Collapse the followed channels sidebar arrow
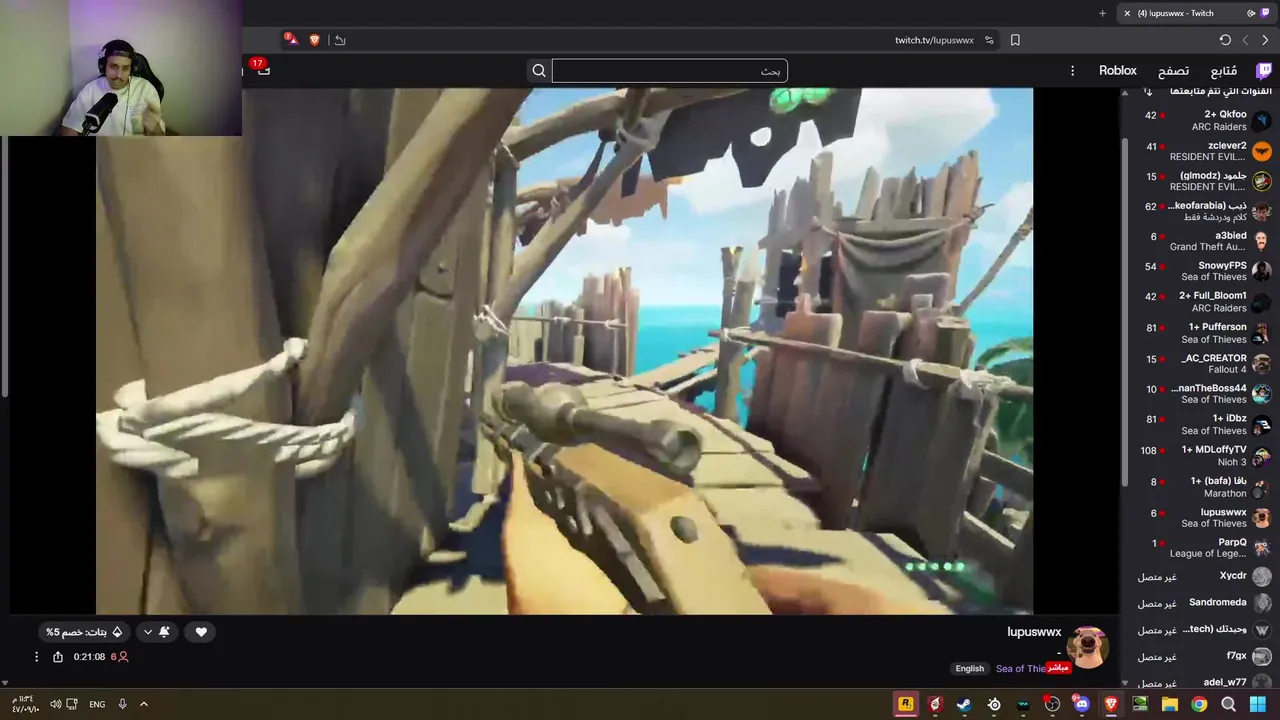 click(x=1148, y=92)
